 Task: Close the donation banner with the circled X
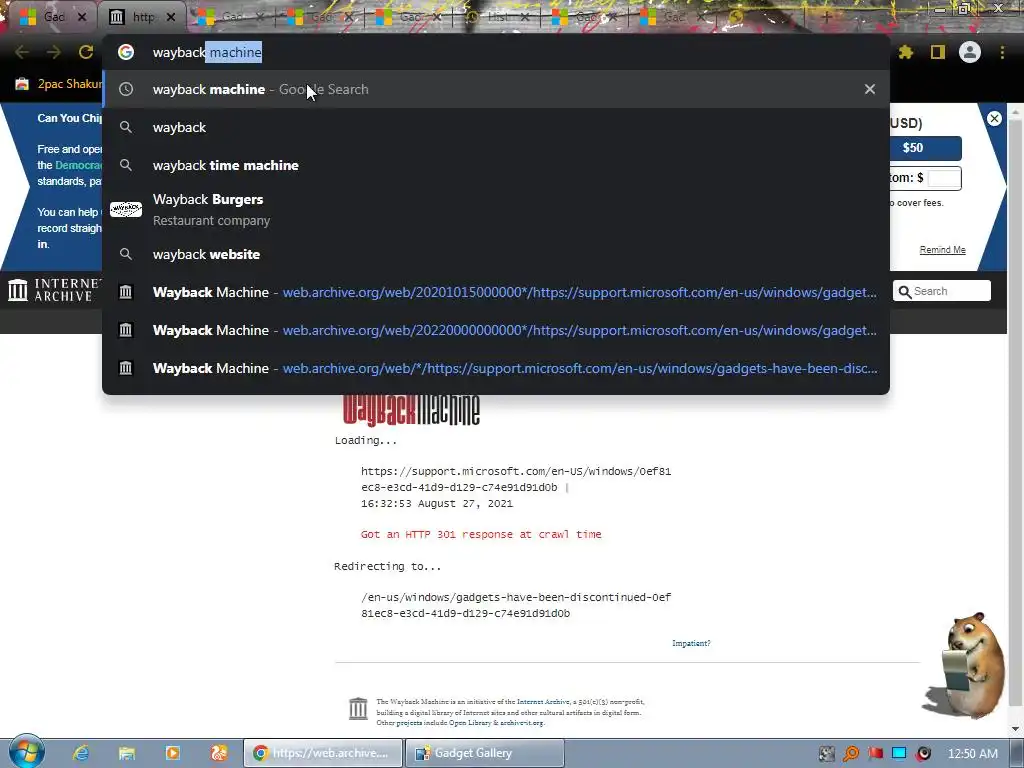(994, 118)
